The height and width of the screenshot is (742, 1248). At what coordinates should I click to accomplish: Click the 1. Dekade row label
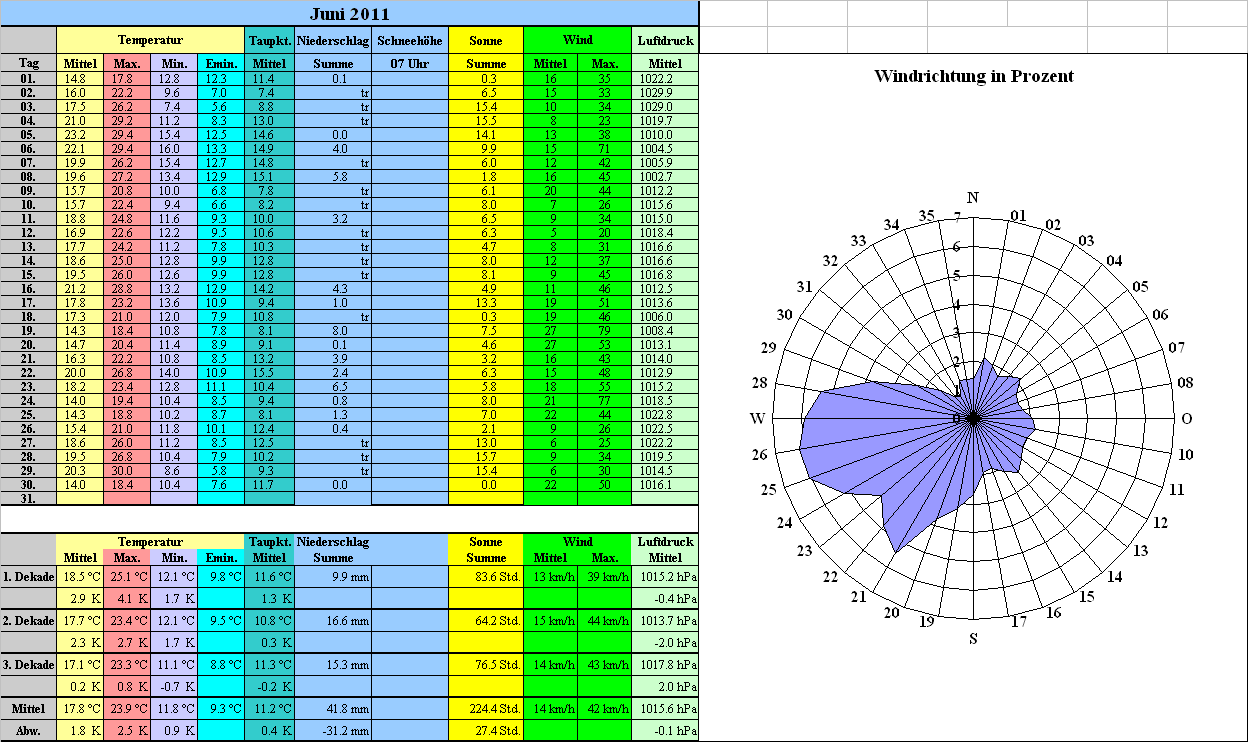click(x=28, y=577)
